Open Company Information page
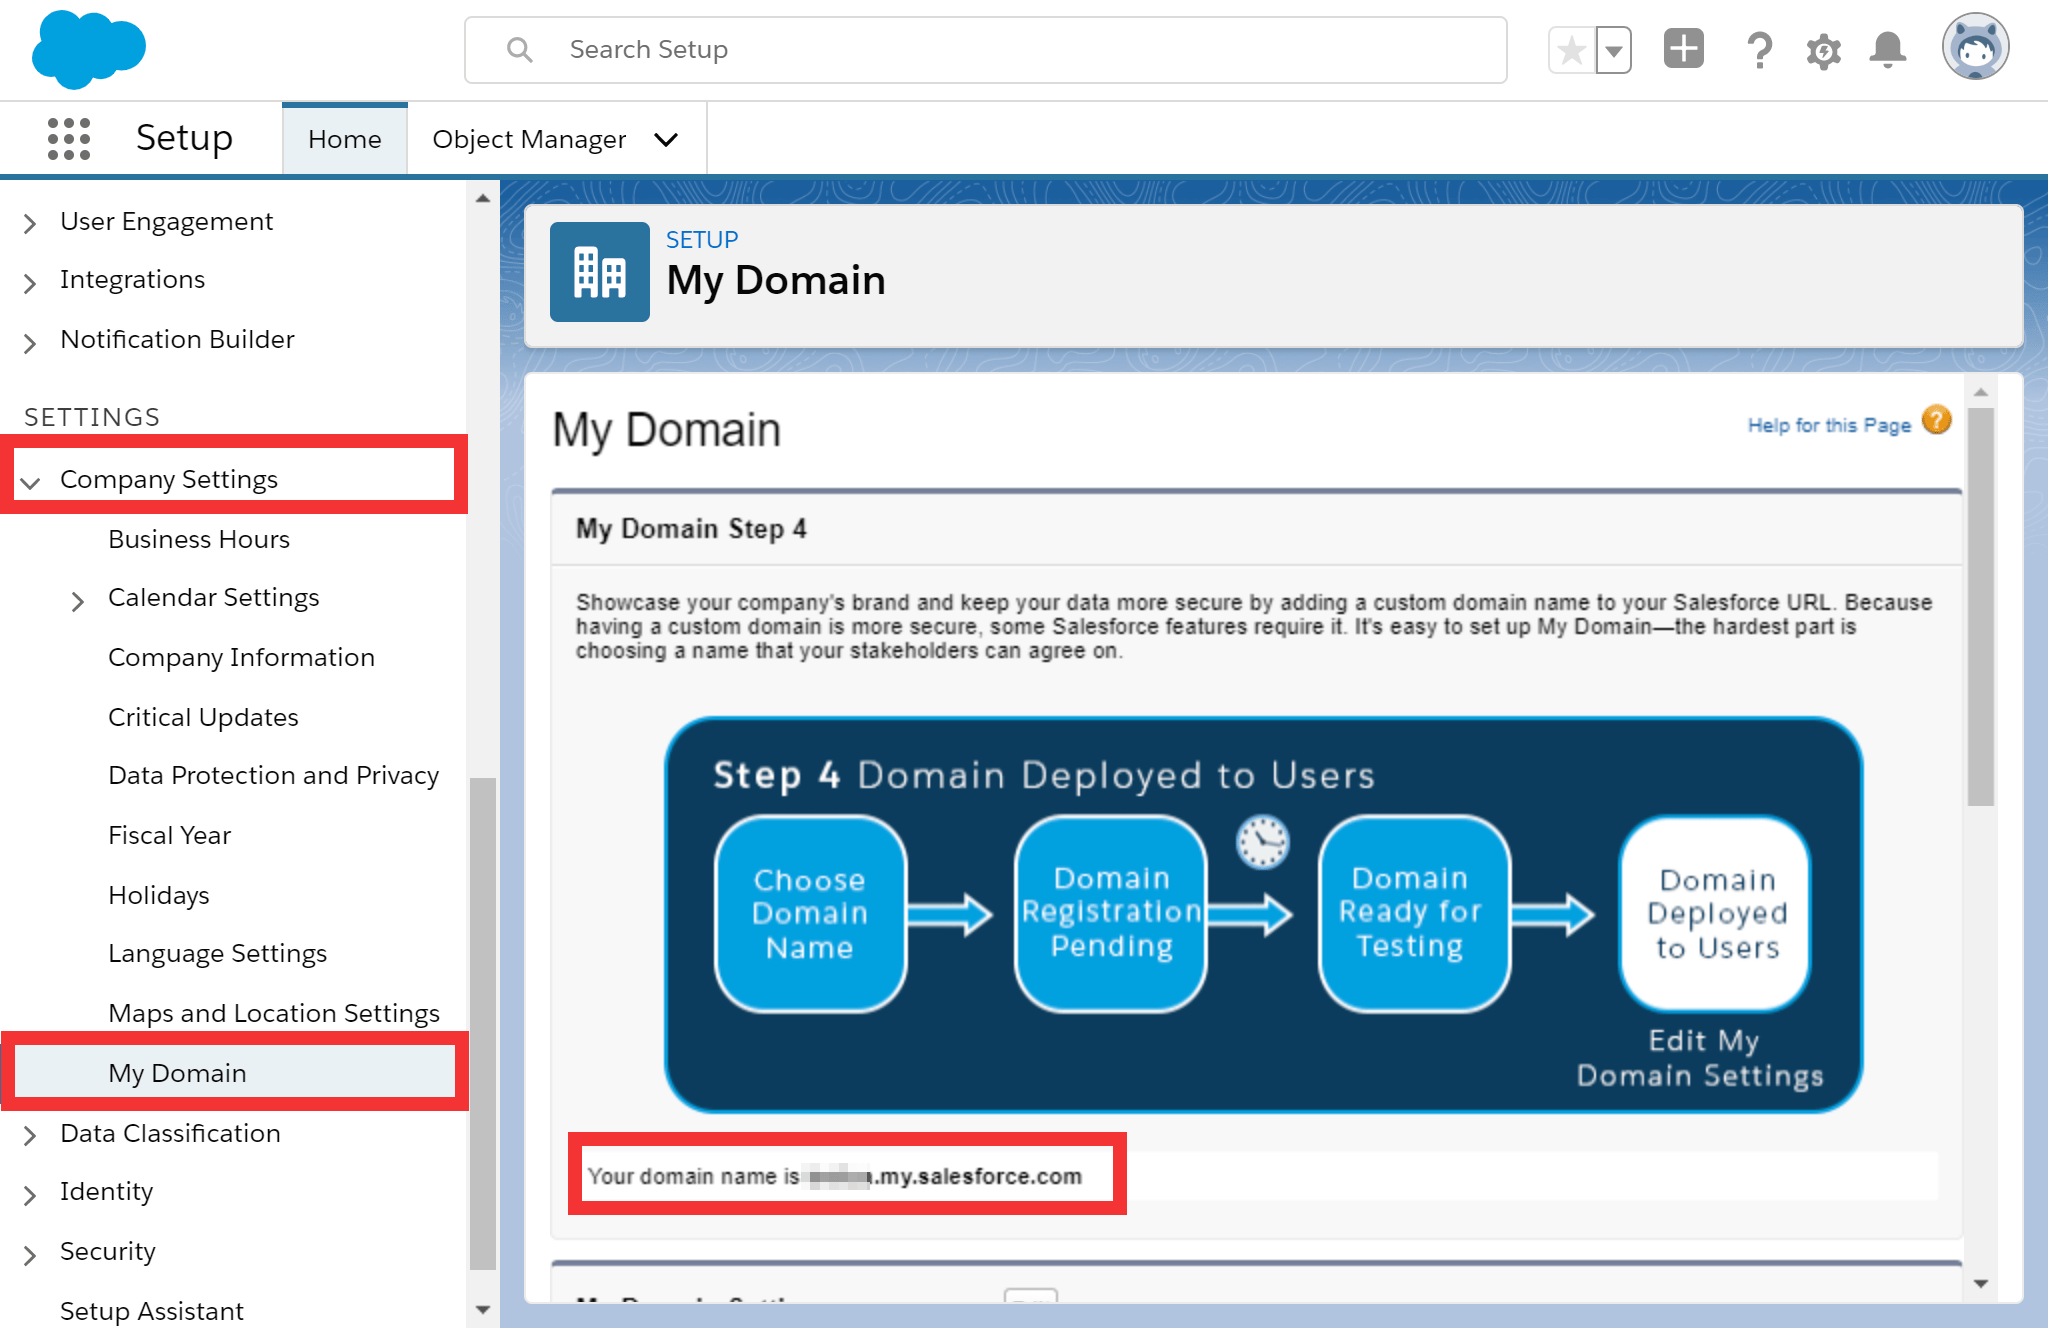Screen dimensions: 2048x1328 click(x=241, y=657)
